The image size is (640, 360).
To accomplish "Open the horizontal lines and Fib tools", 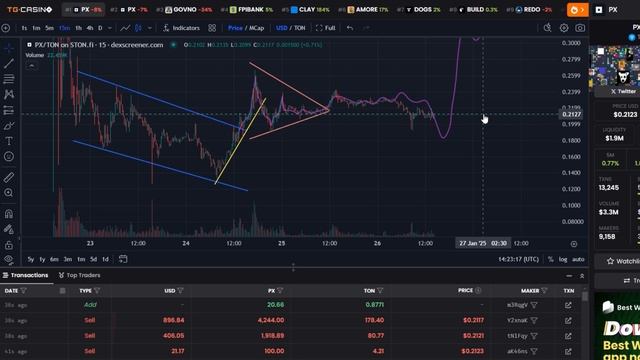I will point(9,79).
